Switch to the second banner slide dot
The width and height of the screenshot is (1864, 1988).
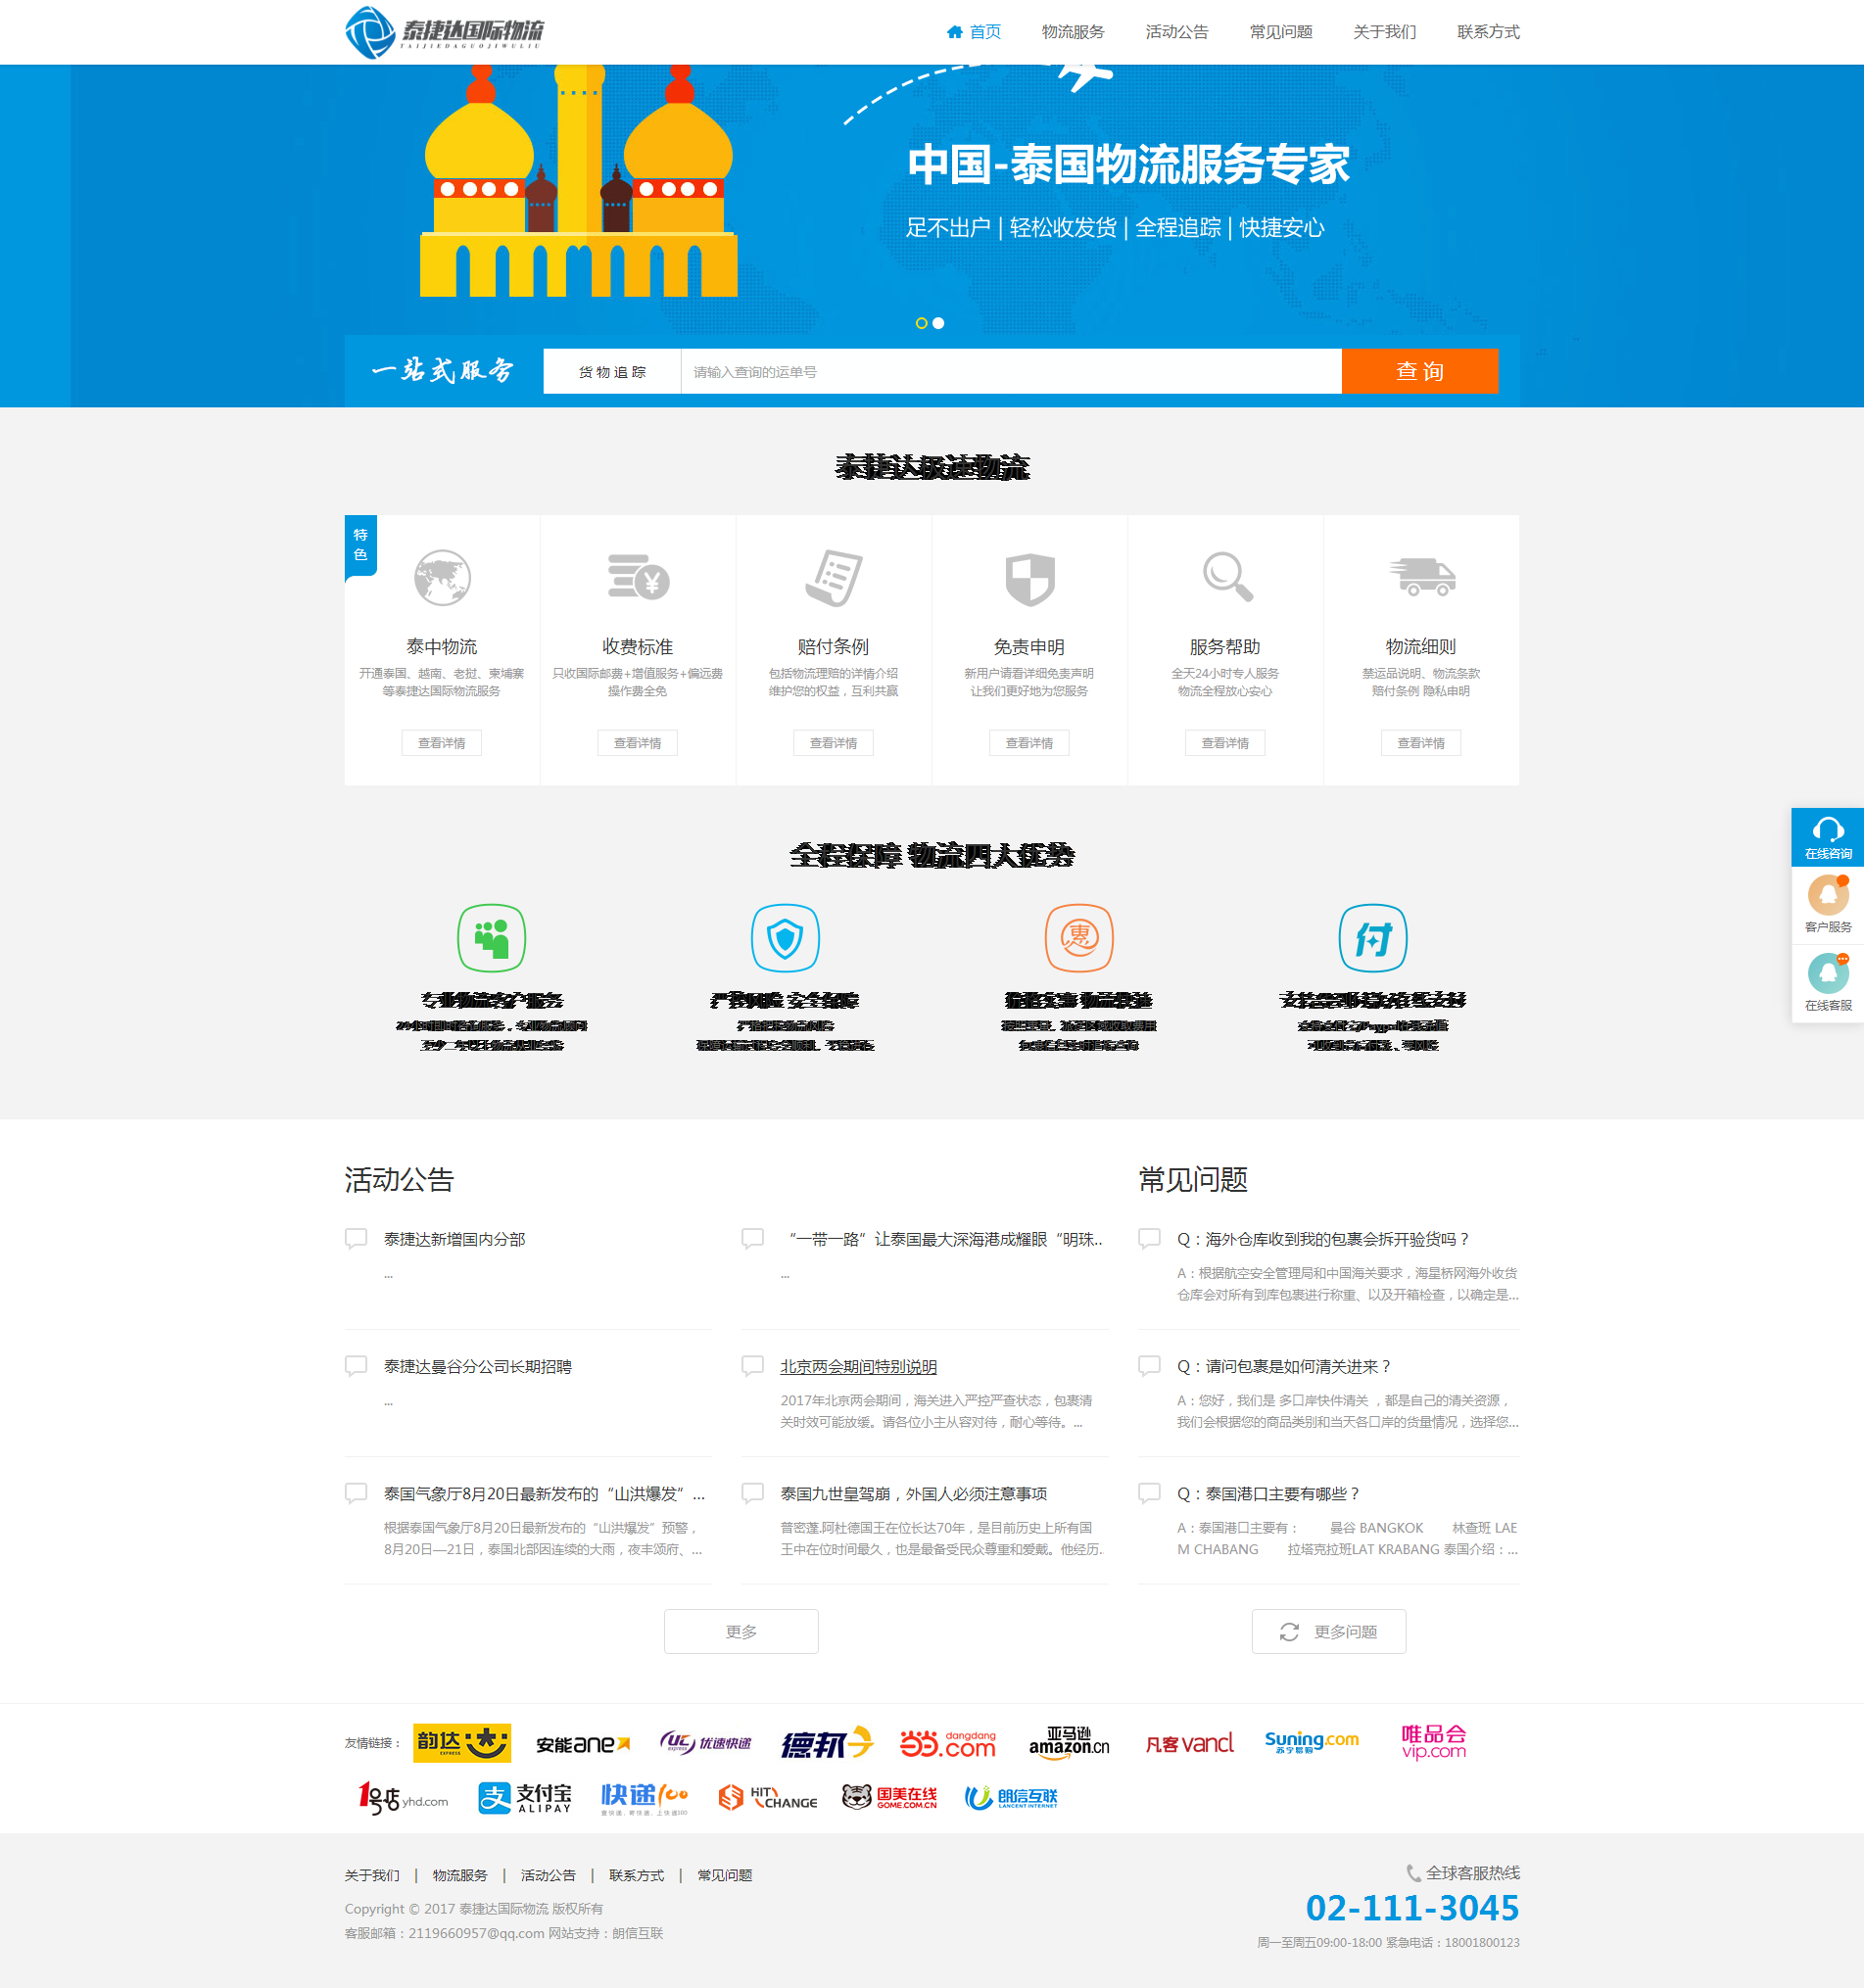[x=938, y=323]
